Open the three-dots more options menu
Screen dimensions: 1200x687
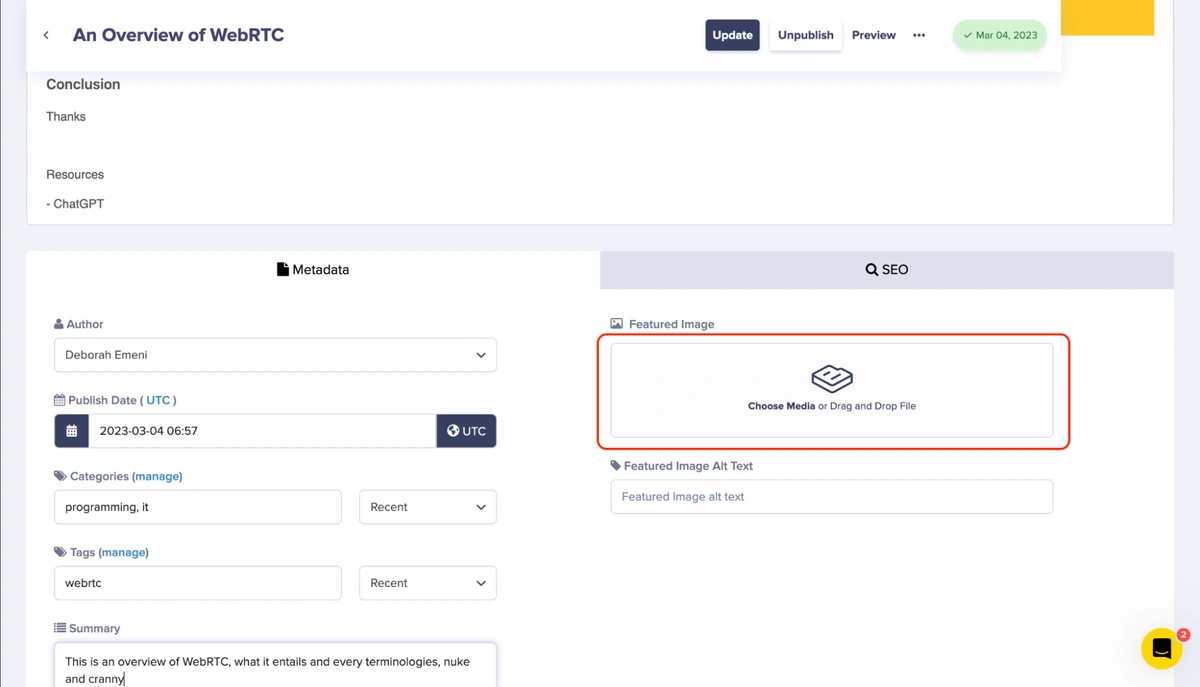918,35
